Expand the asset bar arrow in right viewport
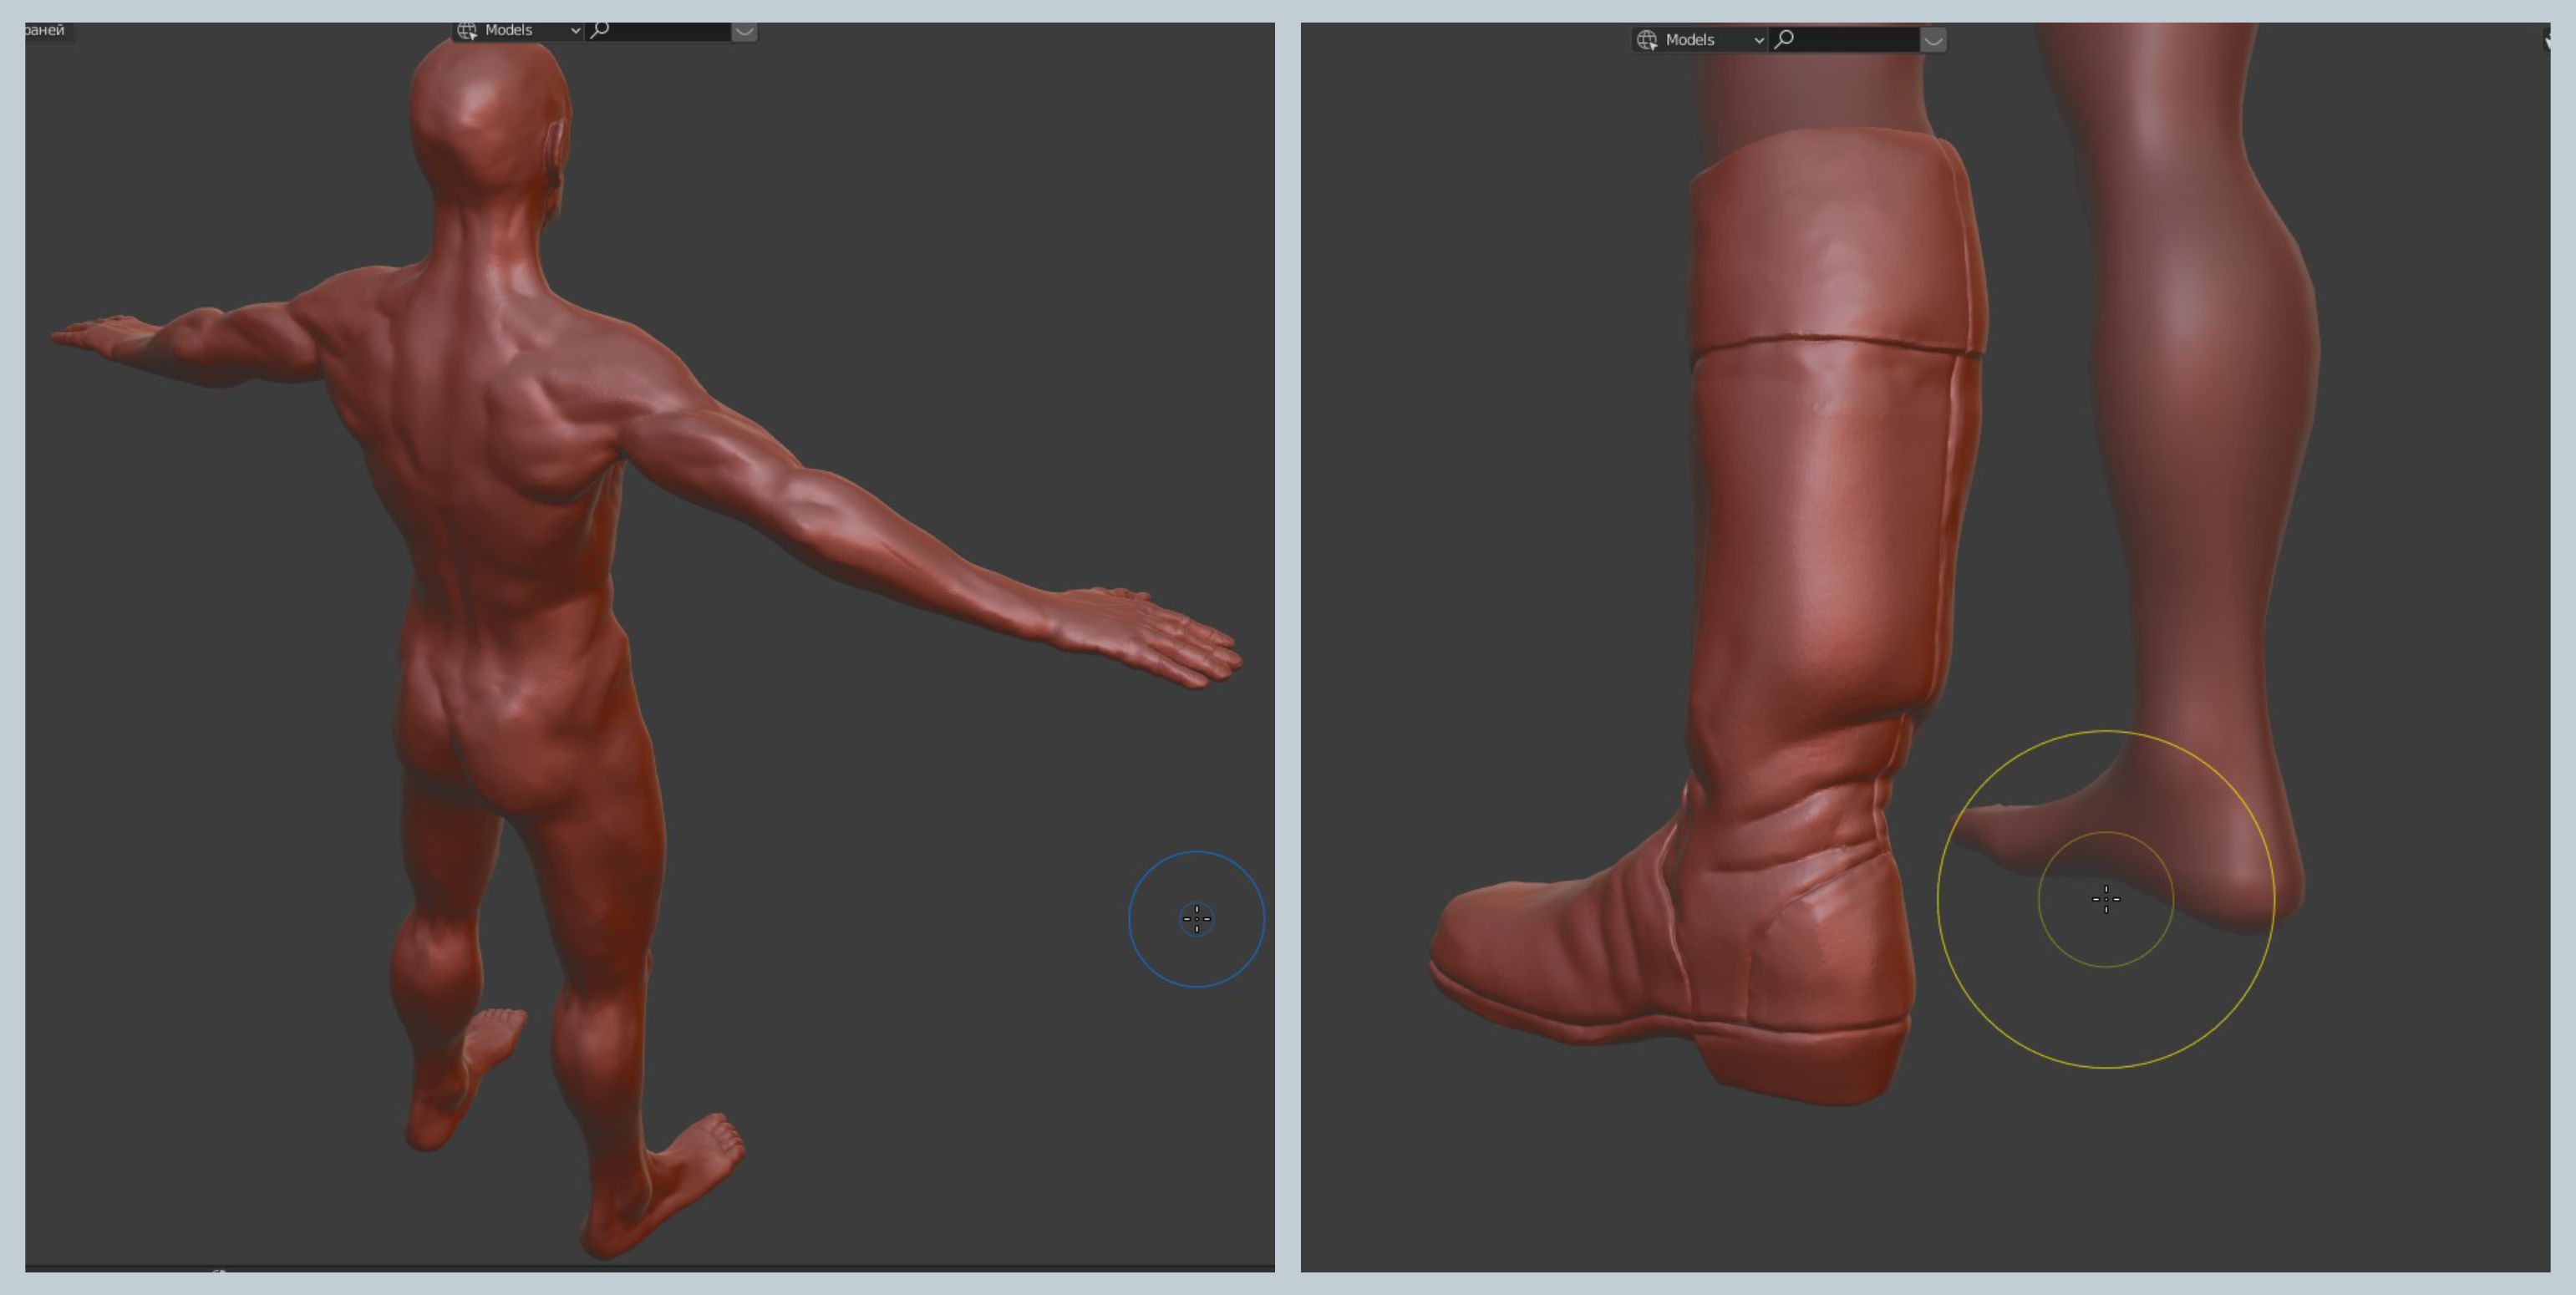The image size is (2576, 1295). click(x=1933, y=40)
